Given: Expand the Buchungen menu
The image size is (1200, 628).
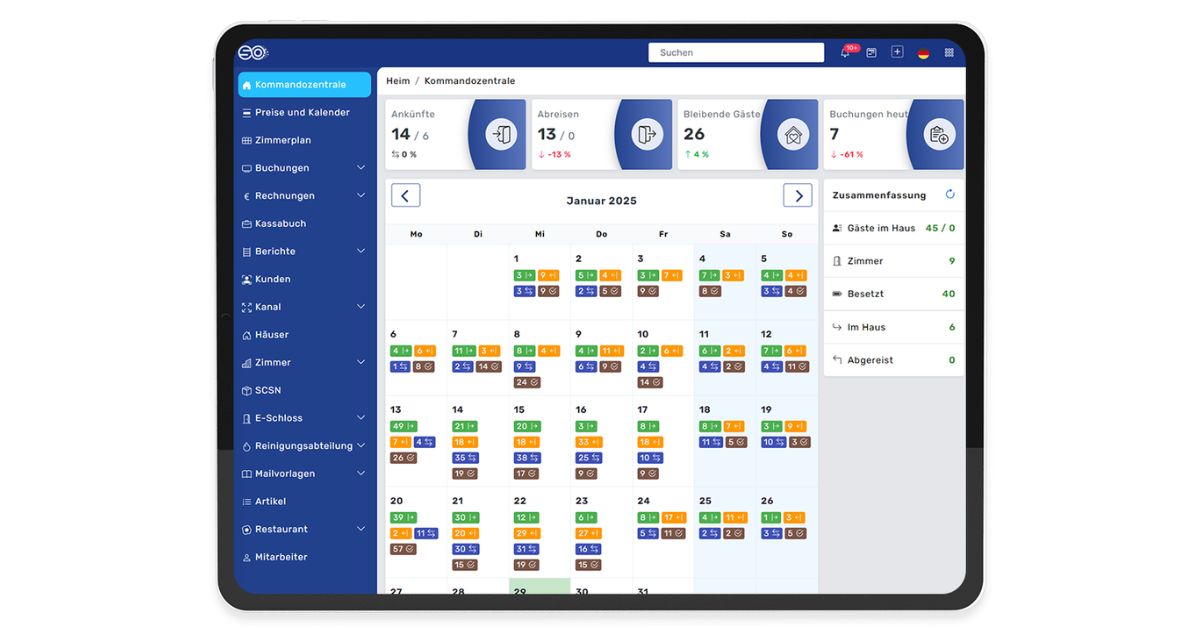Looking at the screenshot, I should (283, 167).
